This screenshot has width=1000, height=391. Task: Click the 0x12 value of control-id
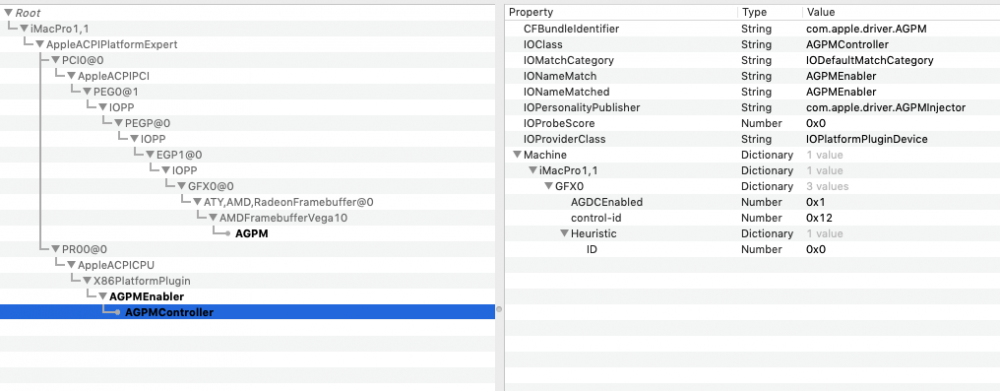(x=819, y=218)
